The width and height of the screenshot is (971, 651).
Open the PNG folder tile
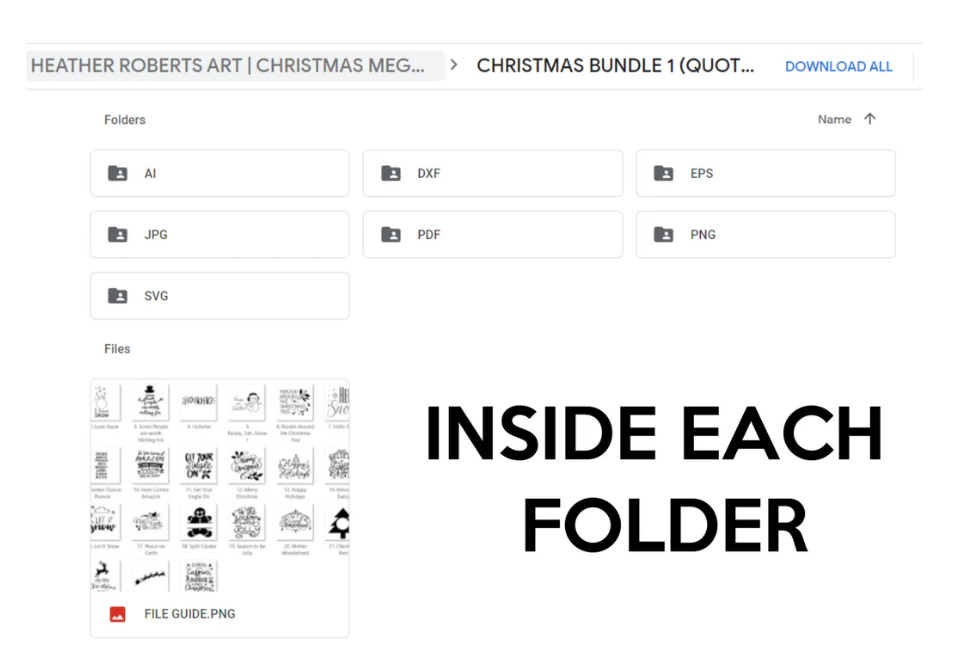click(765, 235)
